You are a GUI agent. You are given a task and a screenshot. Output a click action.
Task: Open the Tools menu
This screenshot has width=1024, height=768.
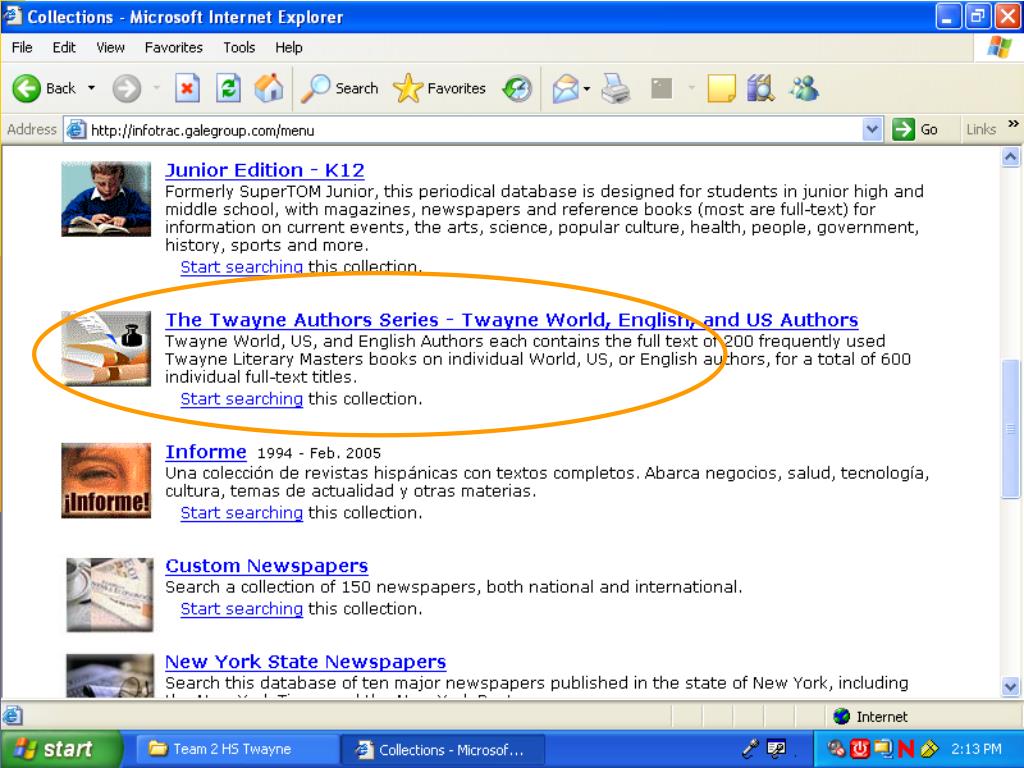coord(239,48)
